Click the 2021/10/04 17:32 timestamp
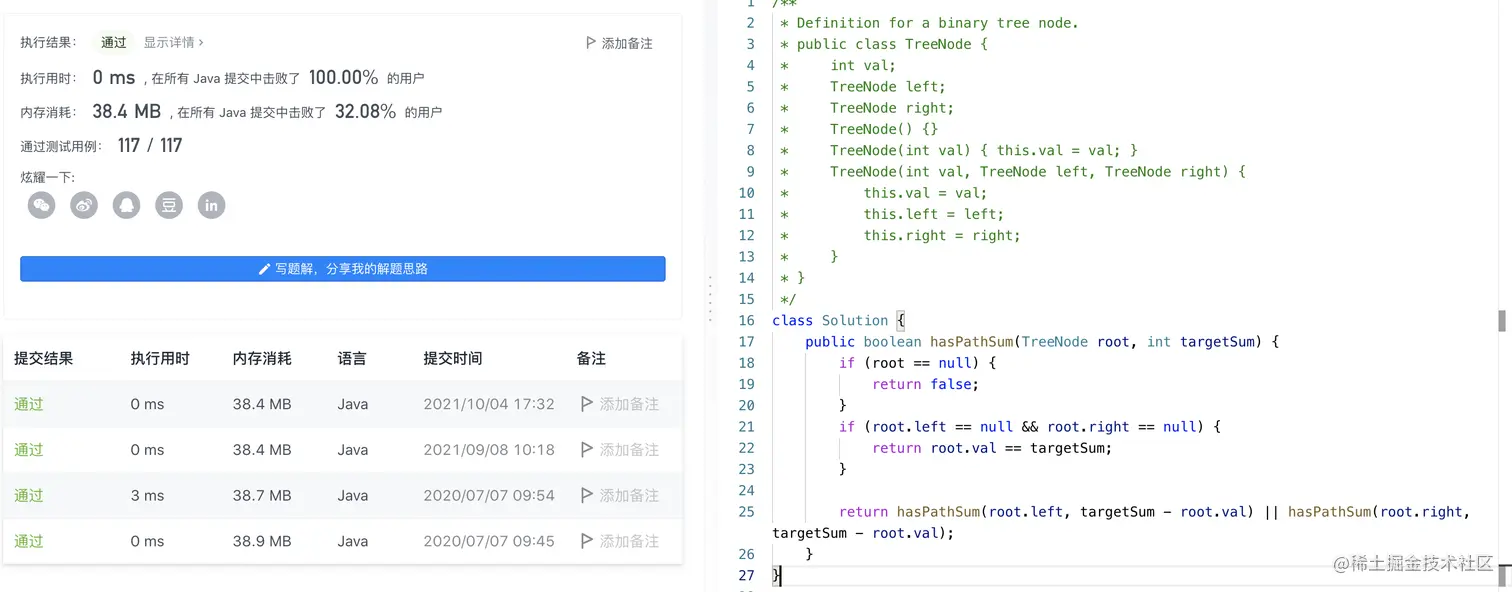The height and width of the screenshot is (592, 1512). [x=489, y=404]
